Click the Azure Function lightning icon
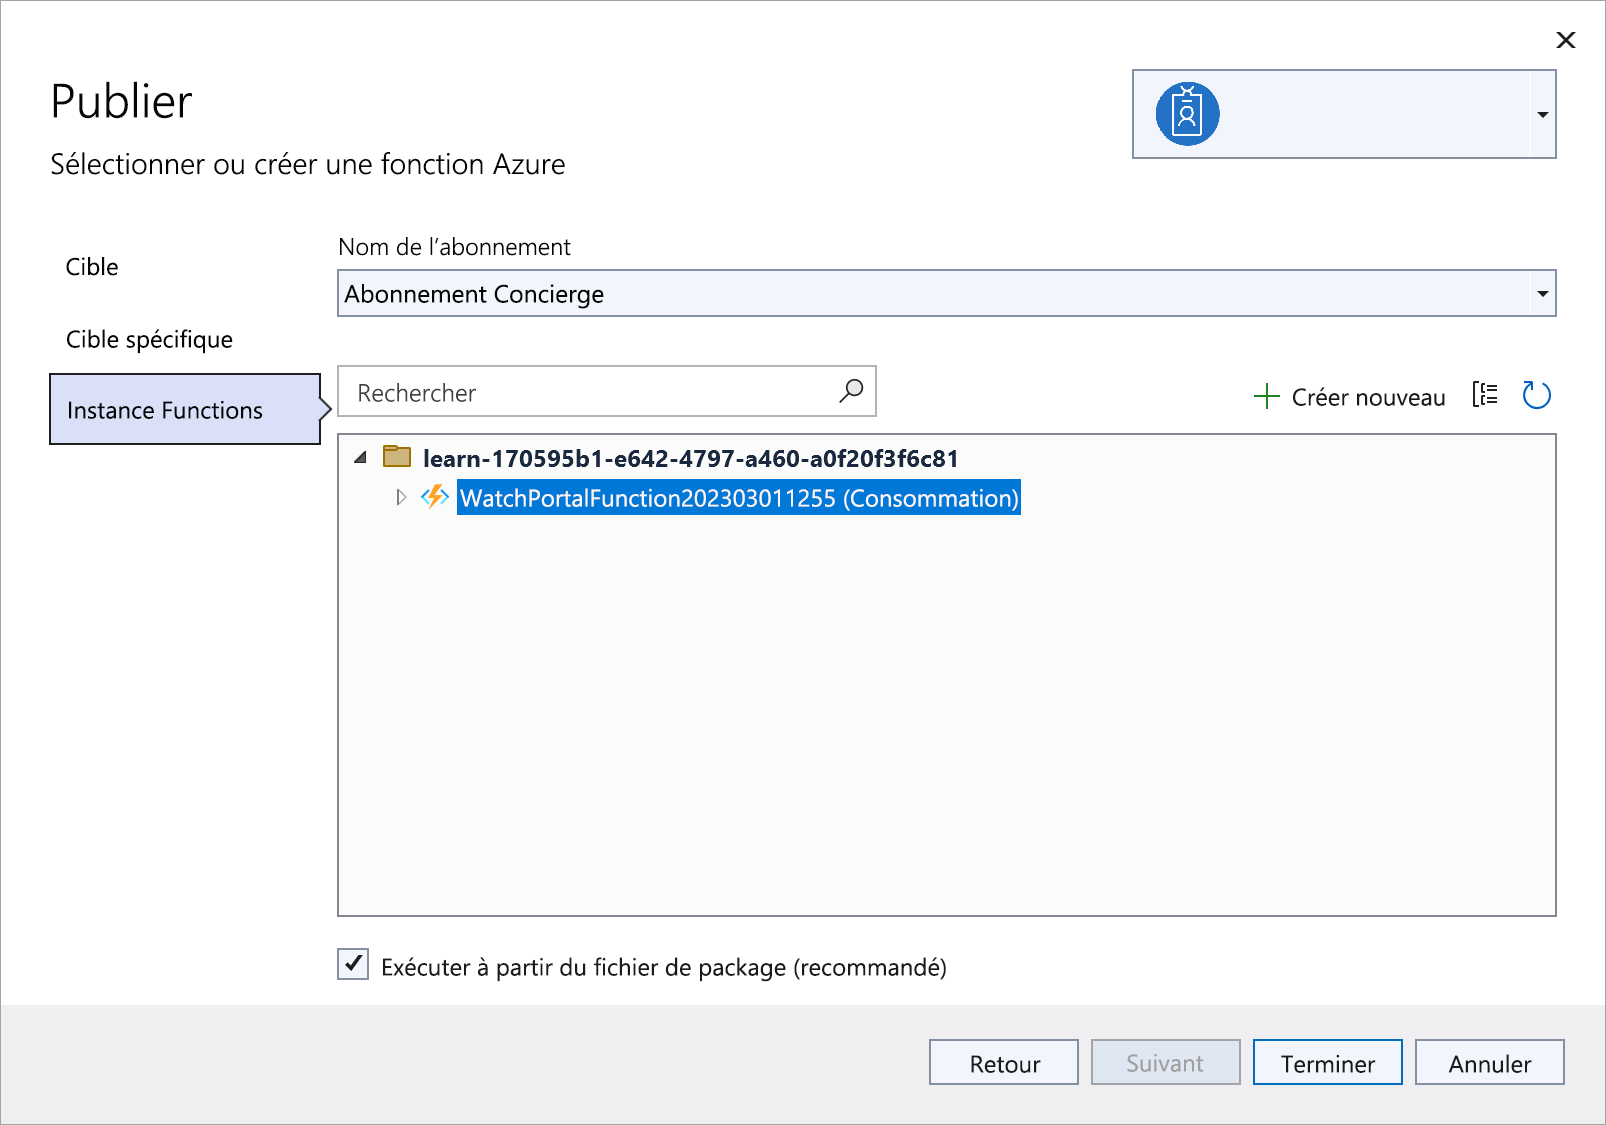Image resolution: width=1606 pixels, height=1125 pixels. pos(435,497)
